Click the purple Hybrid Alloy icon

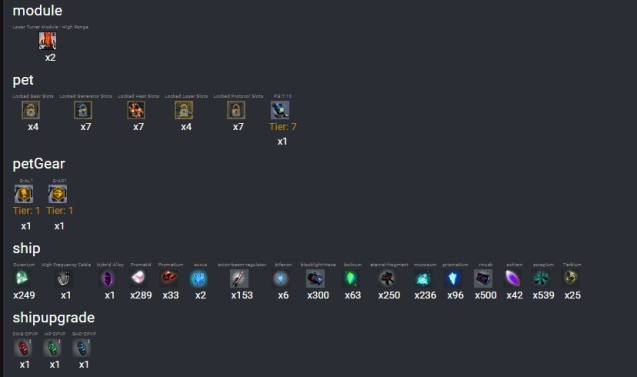[108, 278]
